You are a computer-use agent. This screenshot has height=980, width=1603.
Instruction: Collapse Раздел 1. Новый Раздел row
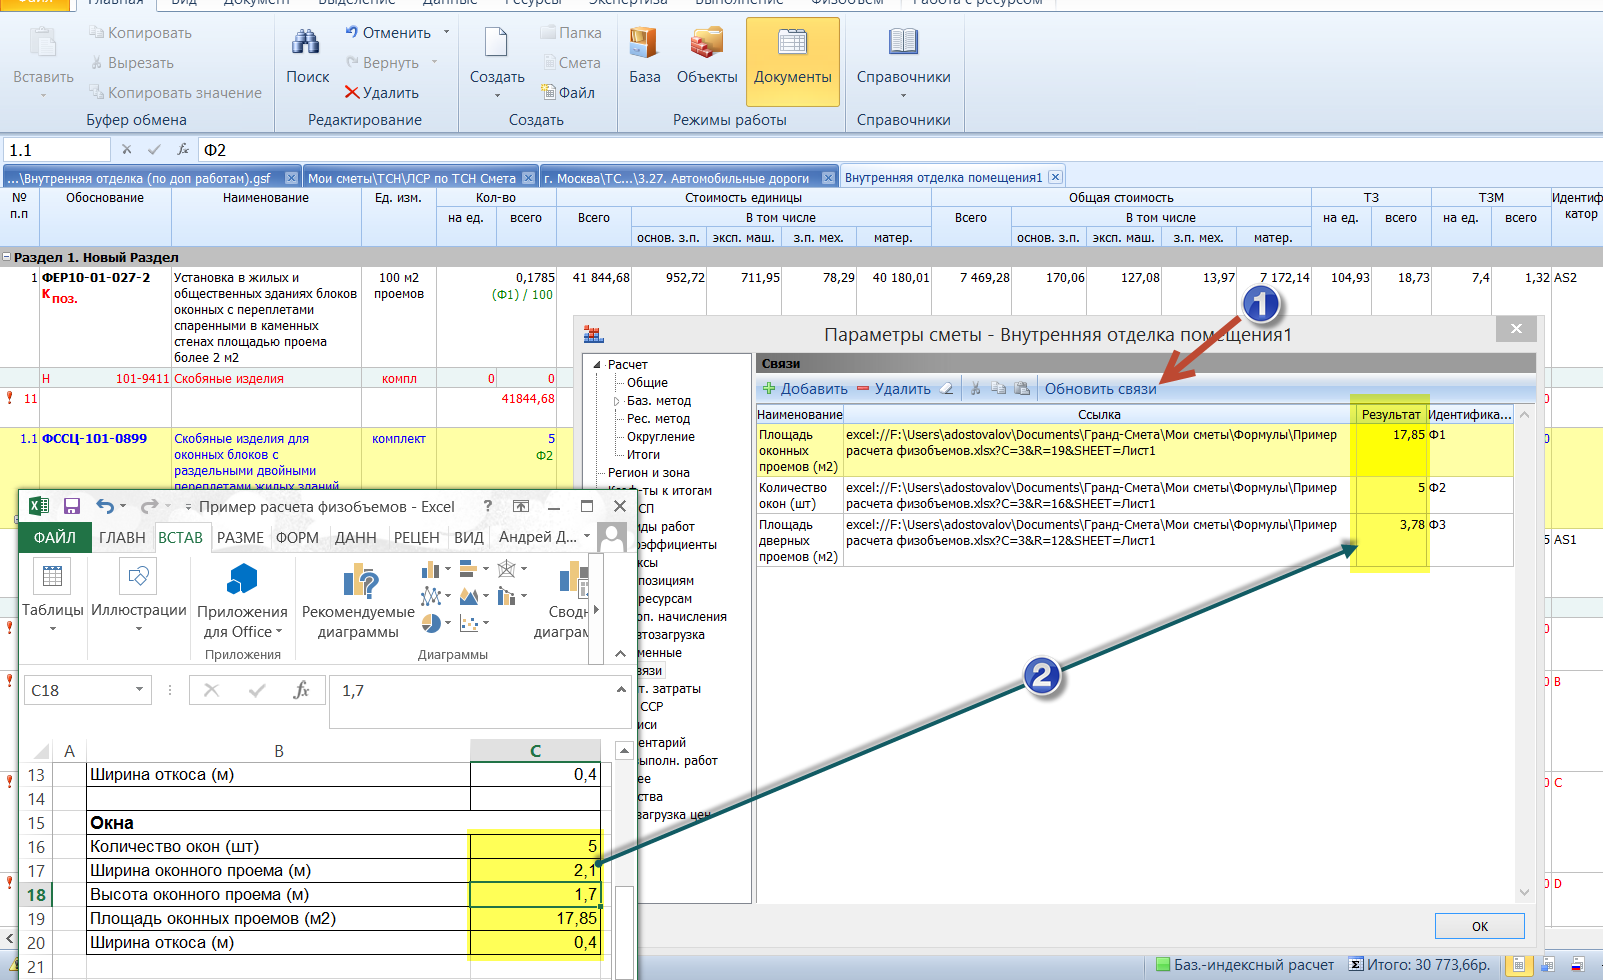(x=7, y=257)
